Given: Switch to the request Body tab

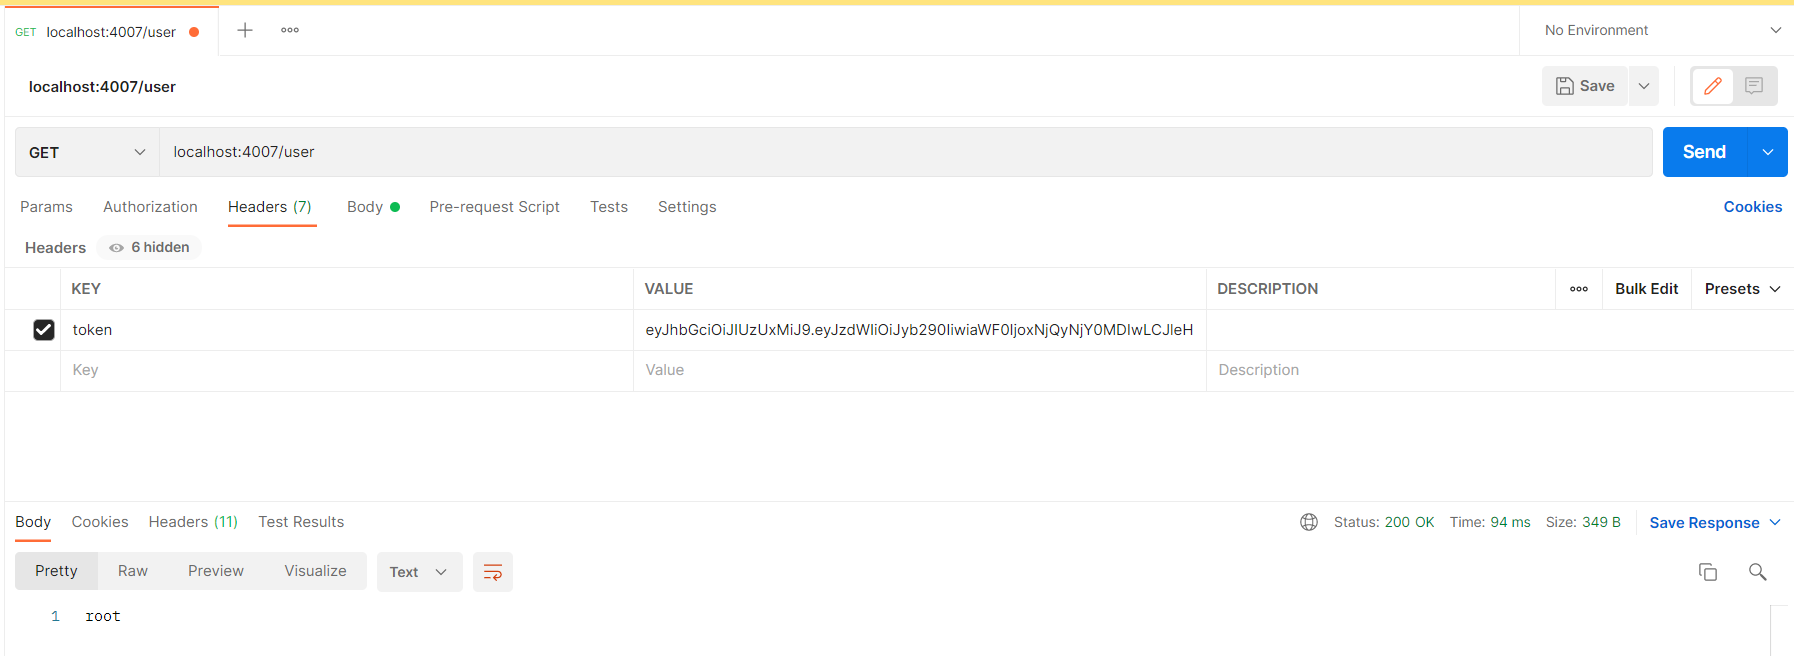Looking at the screenshot, I should (x=373, y=207).
